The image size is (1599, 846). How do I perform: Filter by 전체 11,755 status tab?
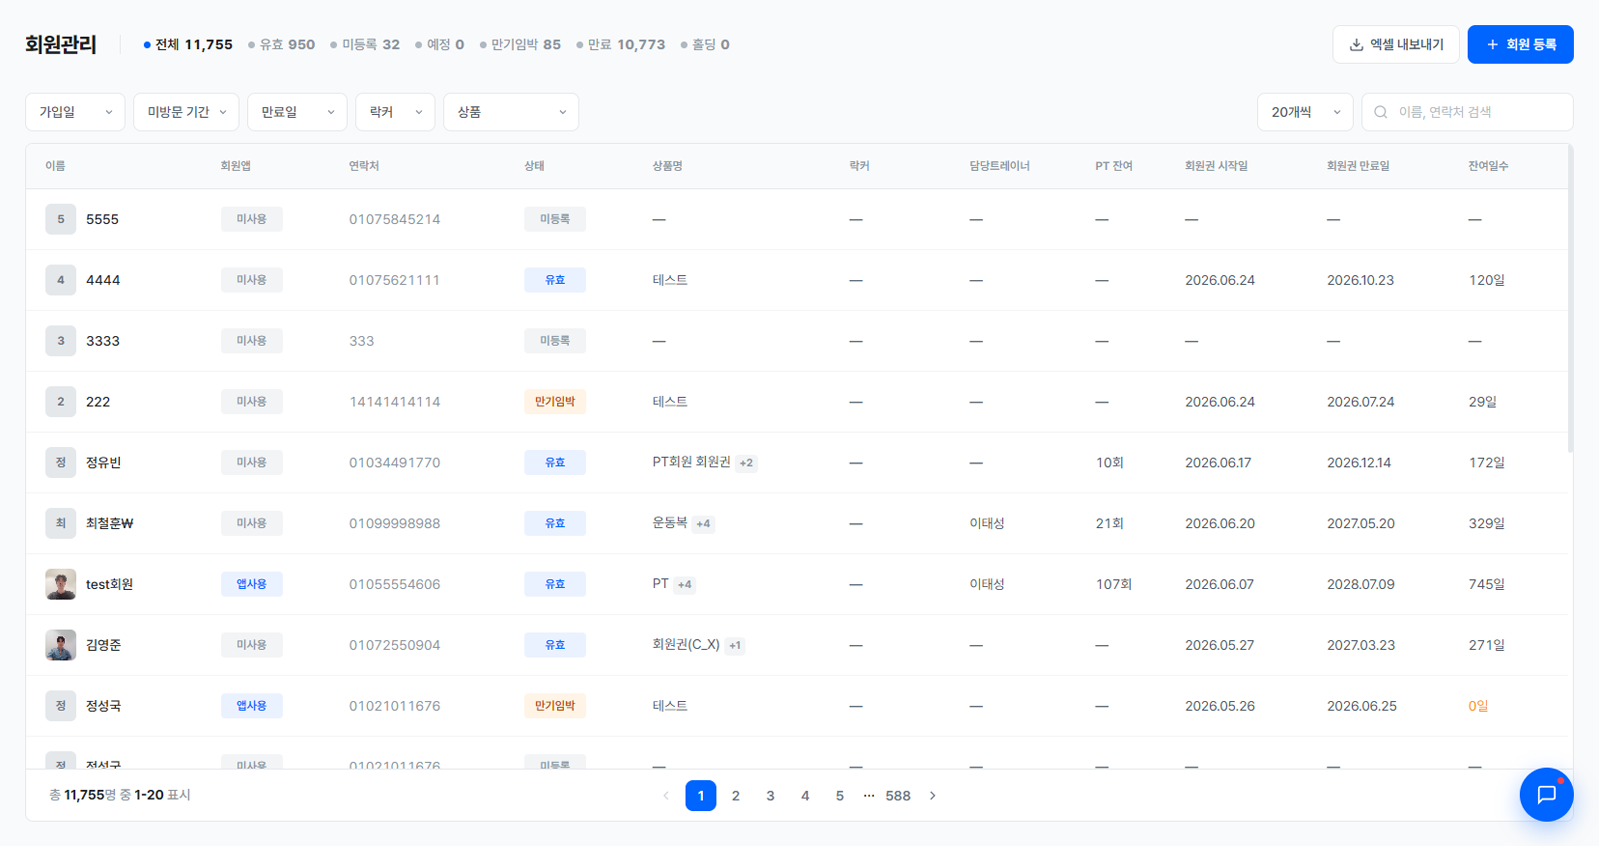(x=188, y=45)
